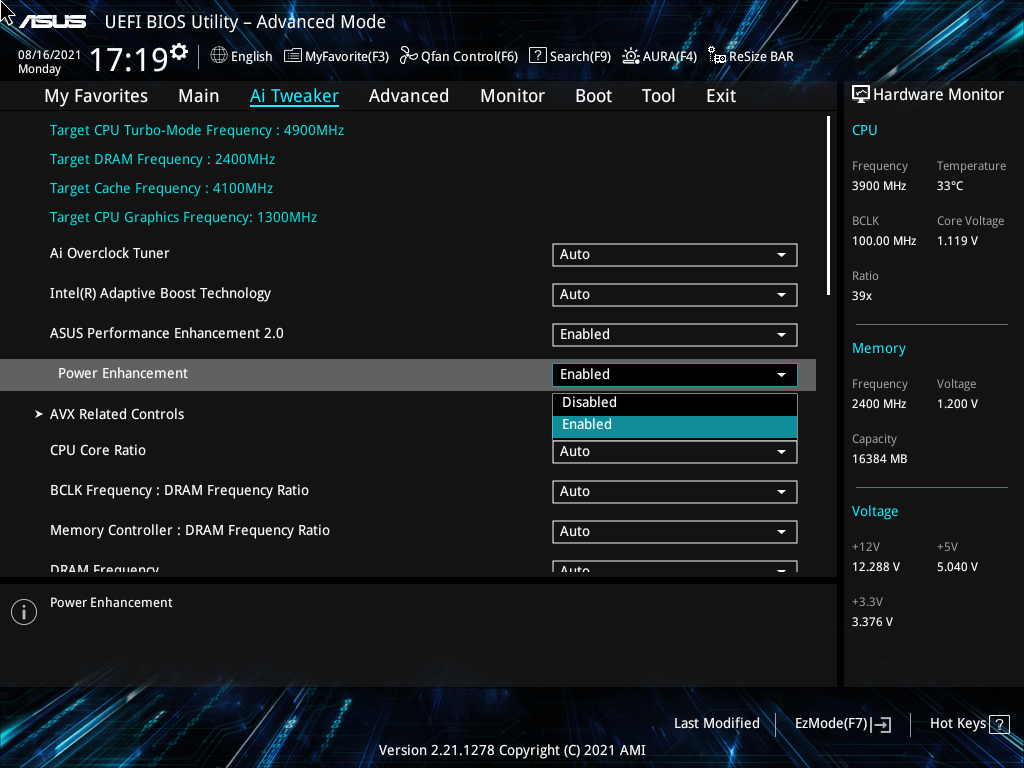Click the Search question mark icon

pos(537,55)
